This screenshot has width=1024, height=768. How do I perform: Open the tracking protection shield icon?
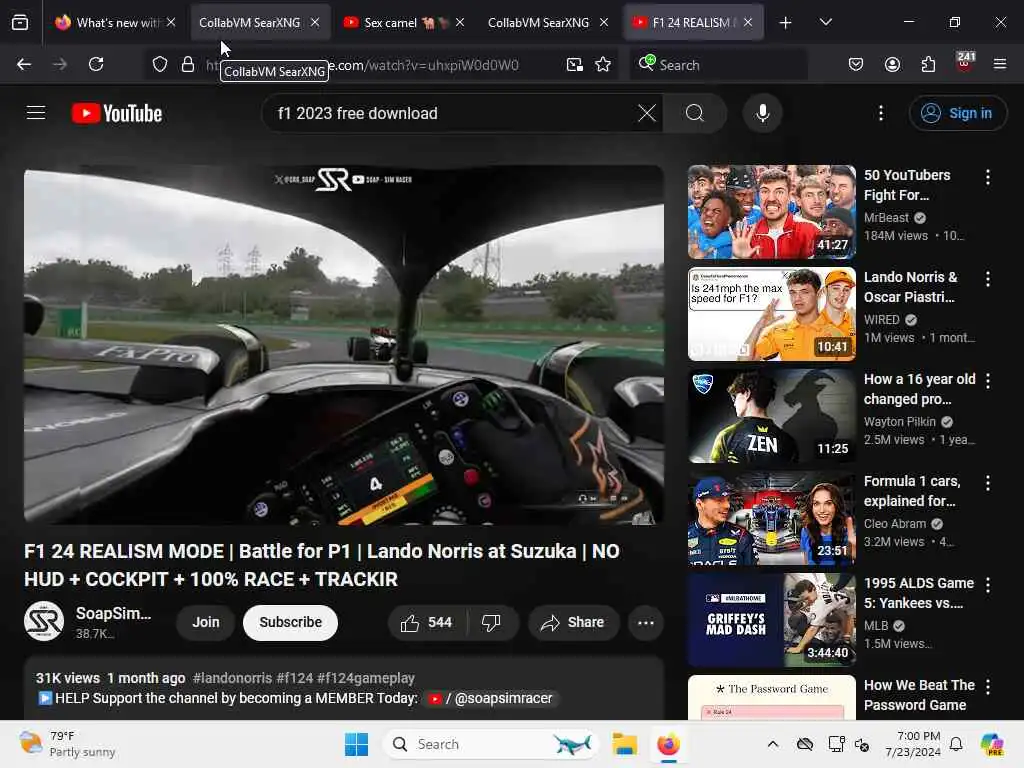(160, 64)
